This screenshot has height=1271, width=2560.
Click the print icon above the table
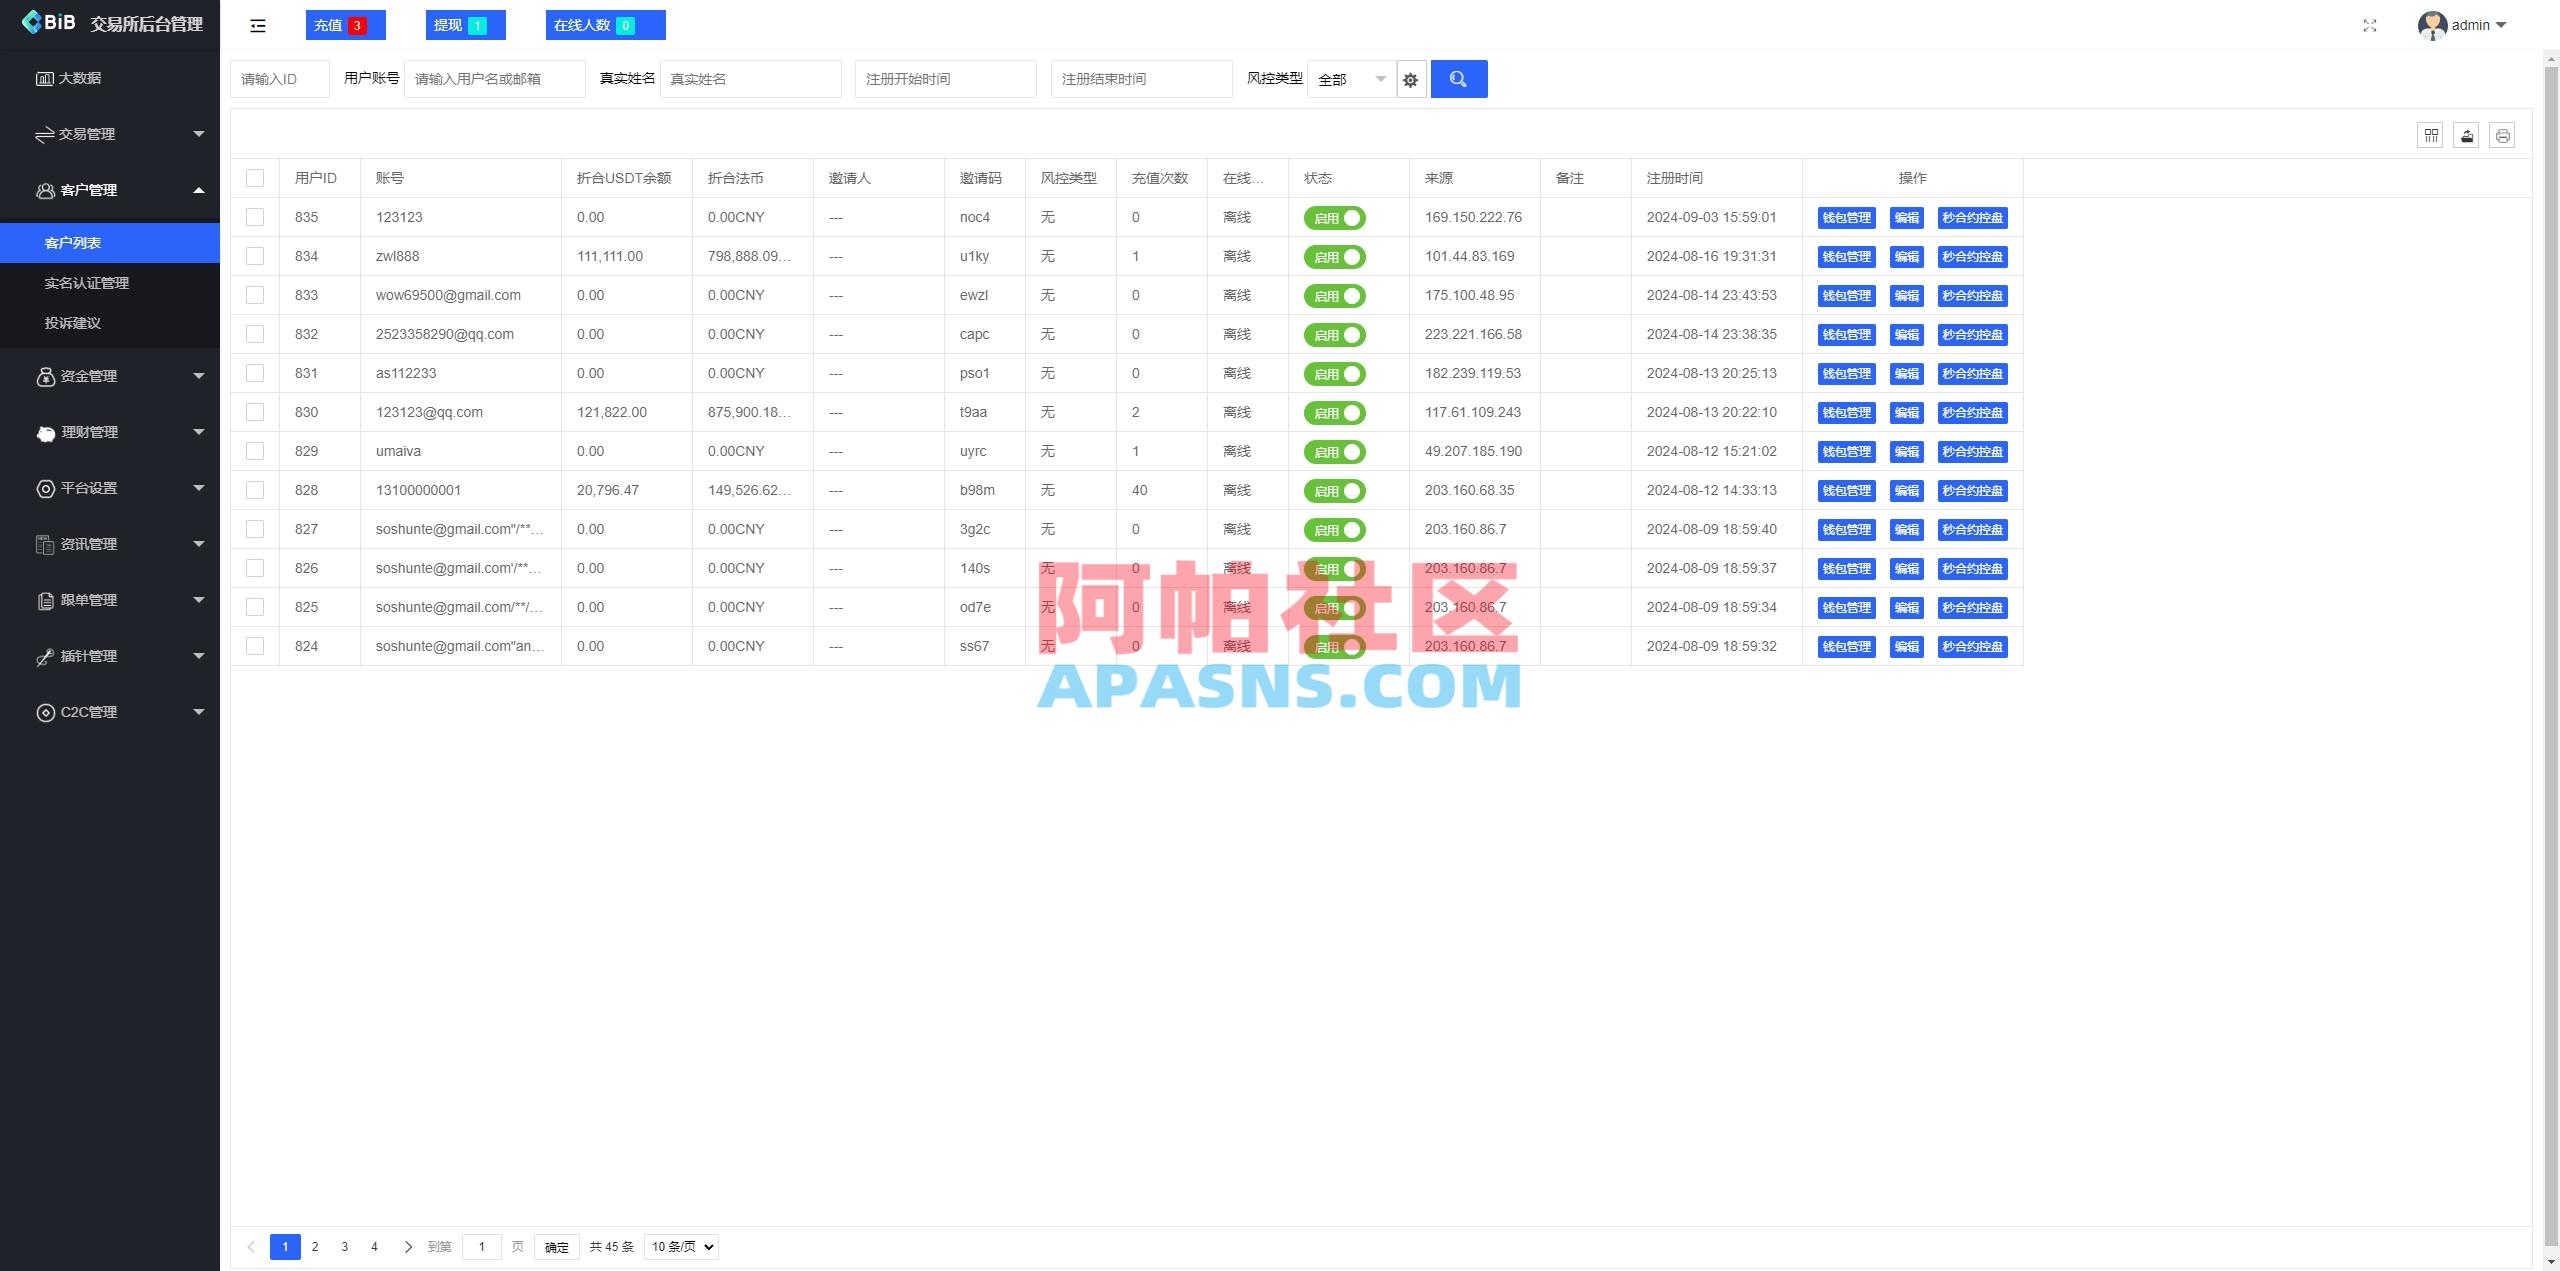[2502, 135]
